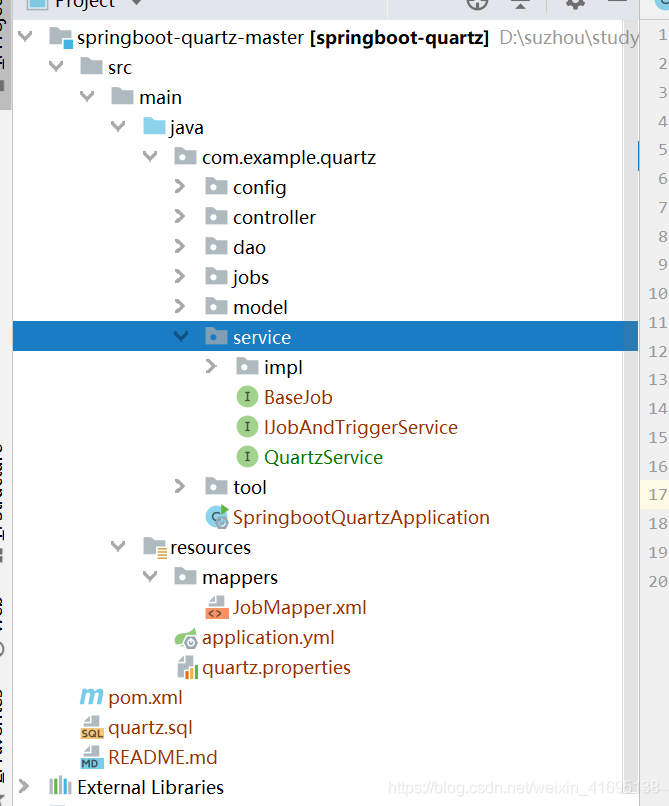Viewport: 669px width, 806px height.
Task: Click the JobMapper.xml file icon
Action: click(217, 607)
